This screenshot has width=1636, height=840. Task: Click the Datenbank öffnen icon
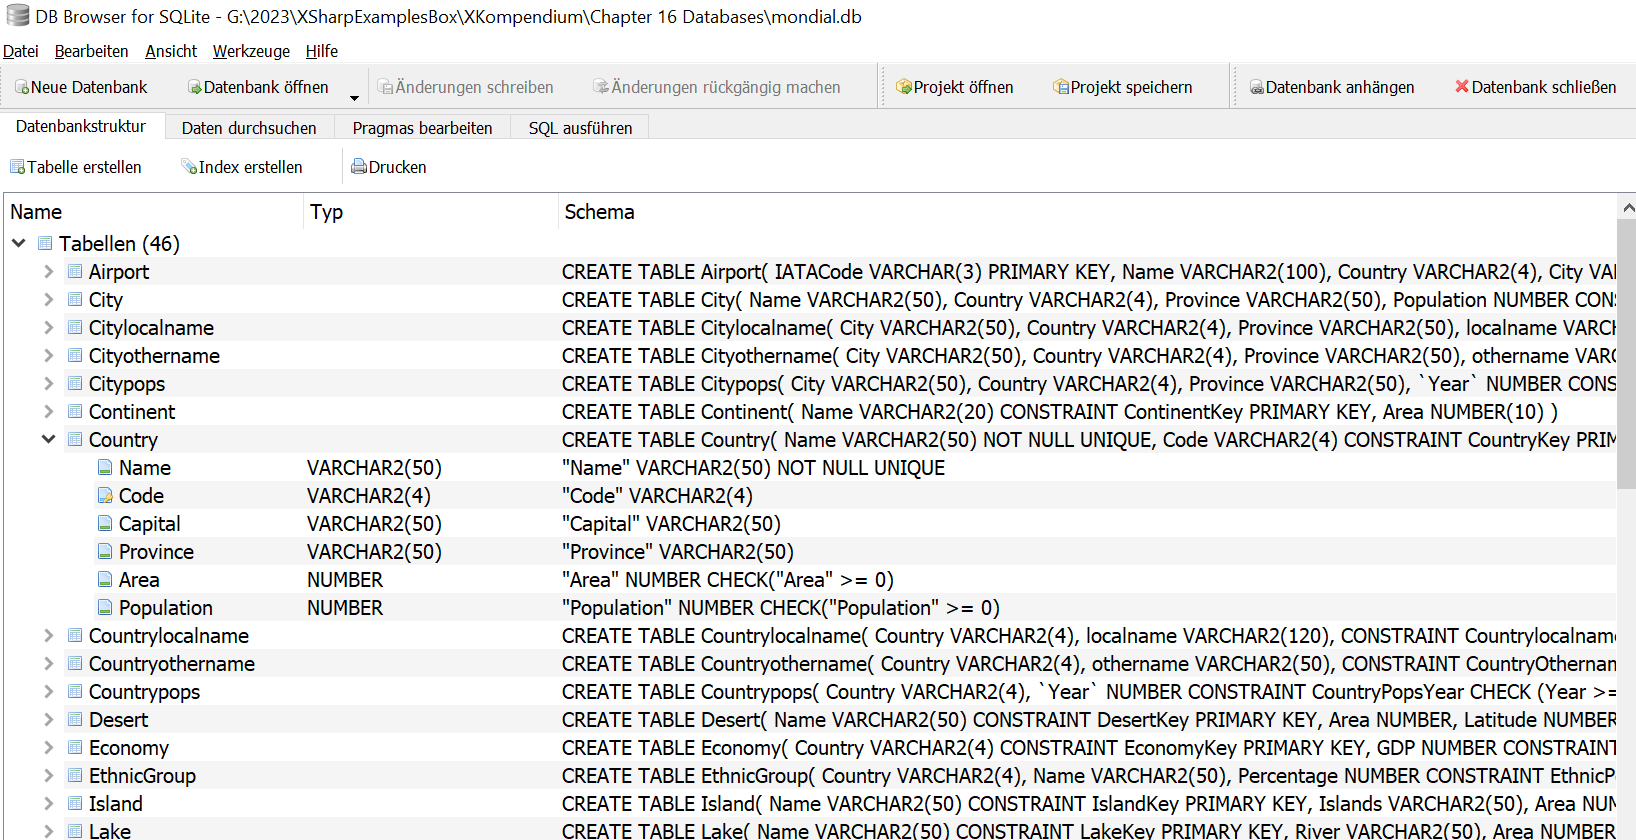click(195, 88)
